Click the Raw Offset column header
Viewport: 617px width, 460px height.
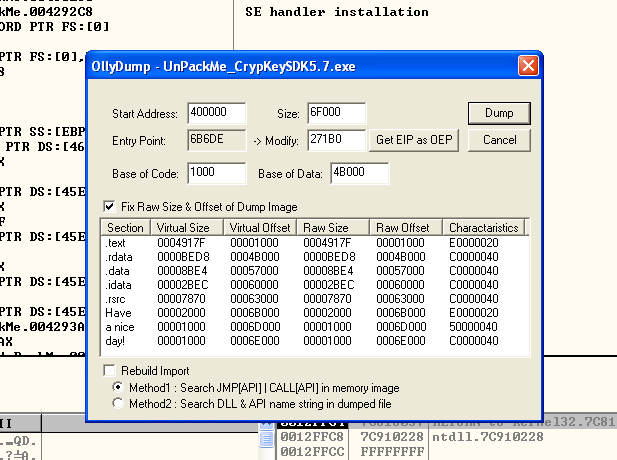[x=406, y=228]
